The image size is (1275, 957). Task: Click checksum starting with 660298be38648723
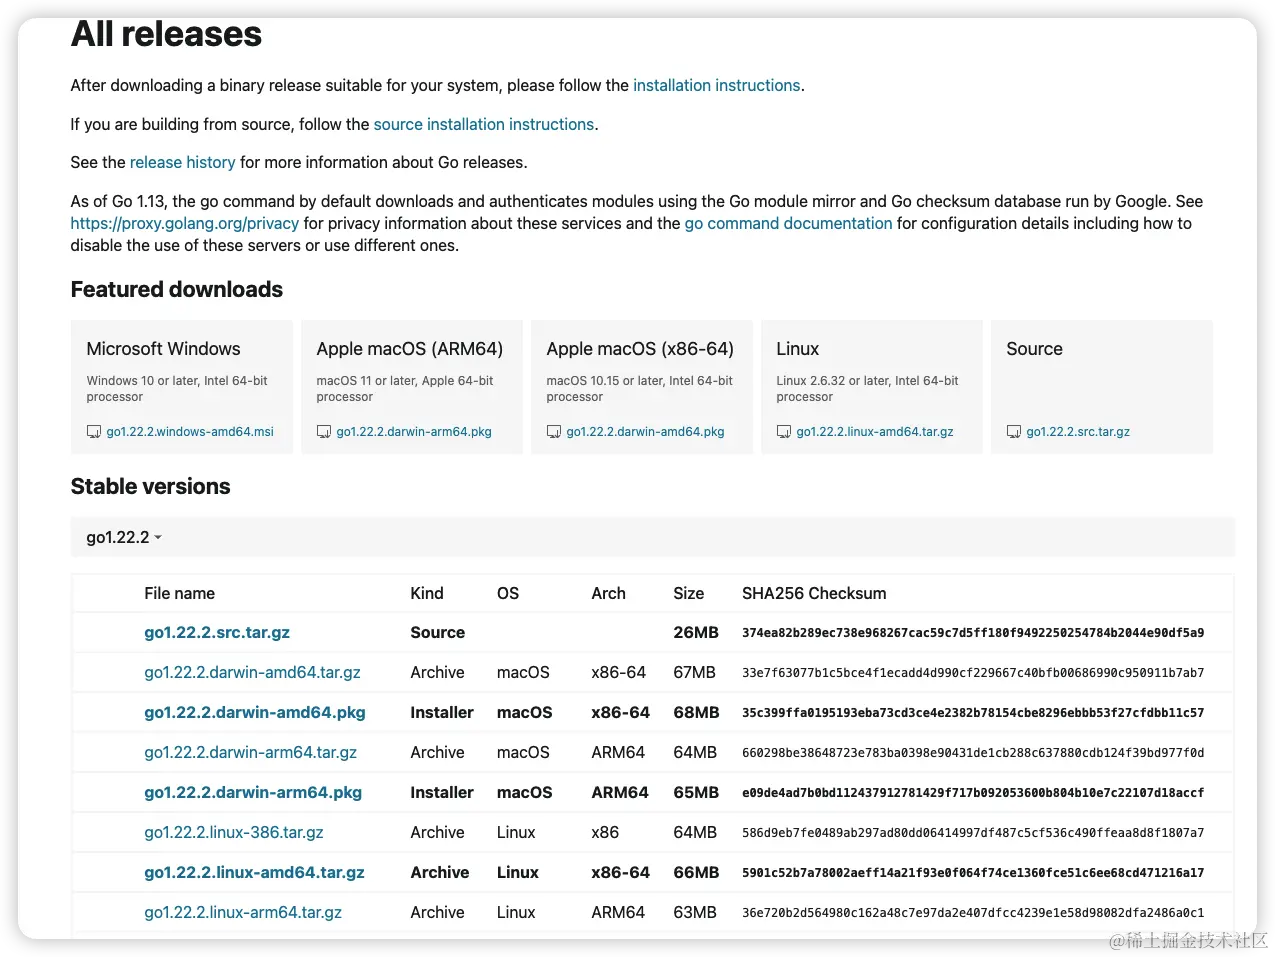coord(973,753)
